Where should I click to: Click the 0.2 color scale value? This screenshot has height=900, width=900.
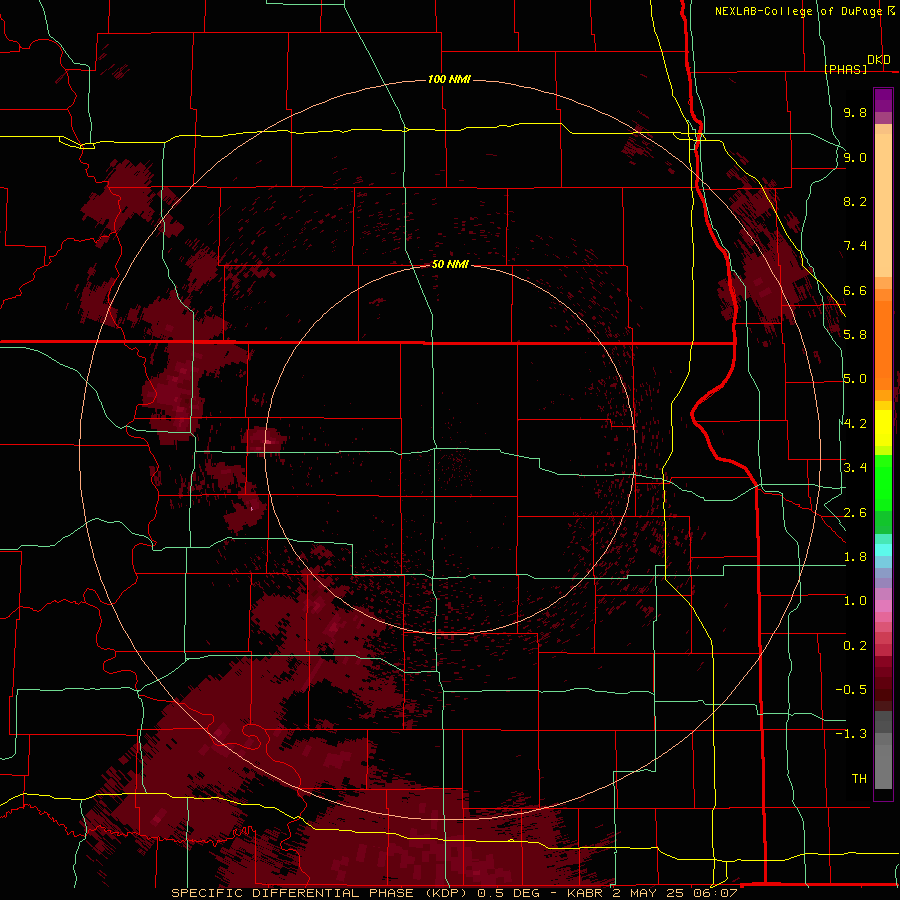[855, 646]
